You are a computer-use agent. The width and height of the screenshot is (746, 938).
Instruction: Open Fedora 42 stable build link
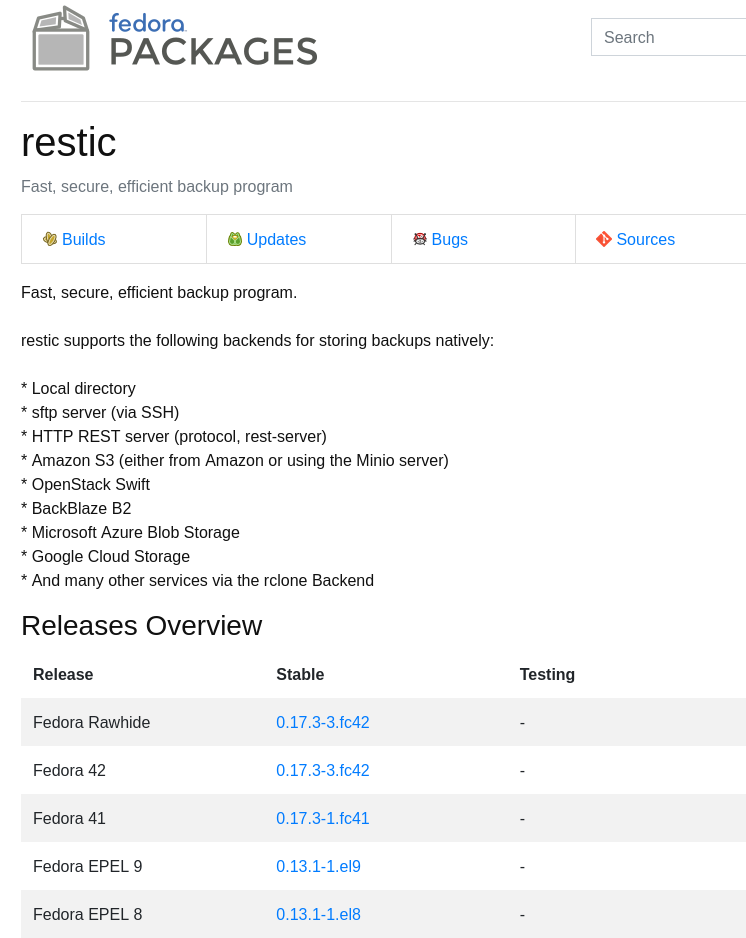tap(322, 770)
